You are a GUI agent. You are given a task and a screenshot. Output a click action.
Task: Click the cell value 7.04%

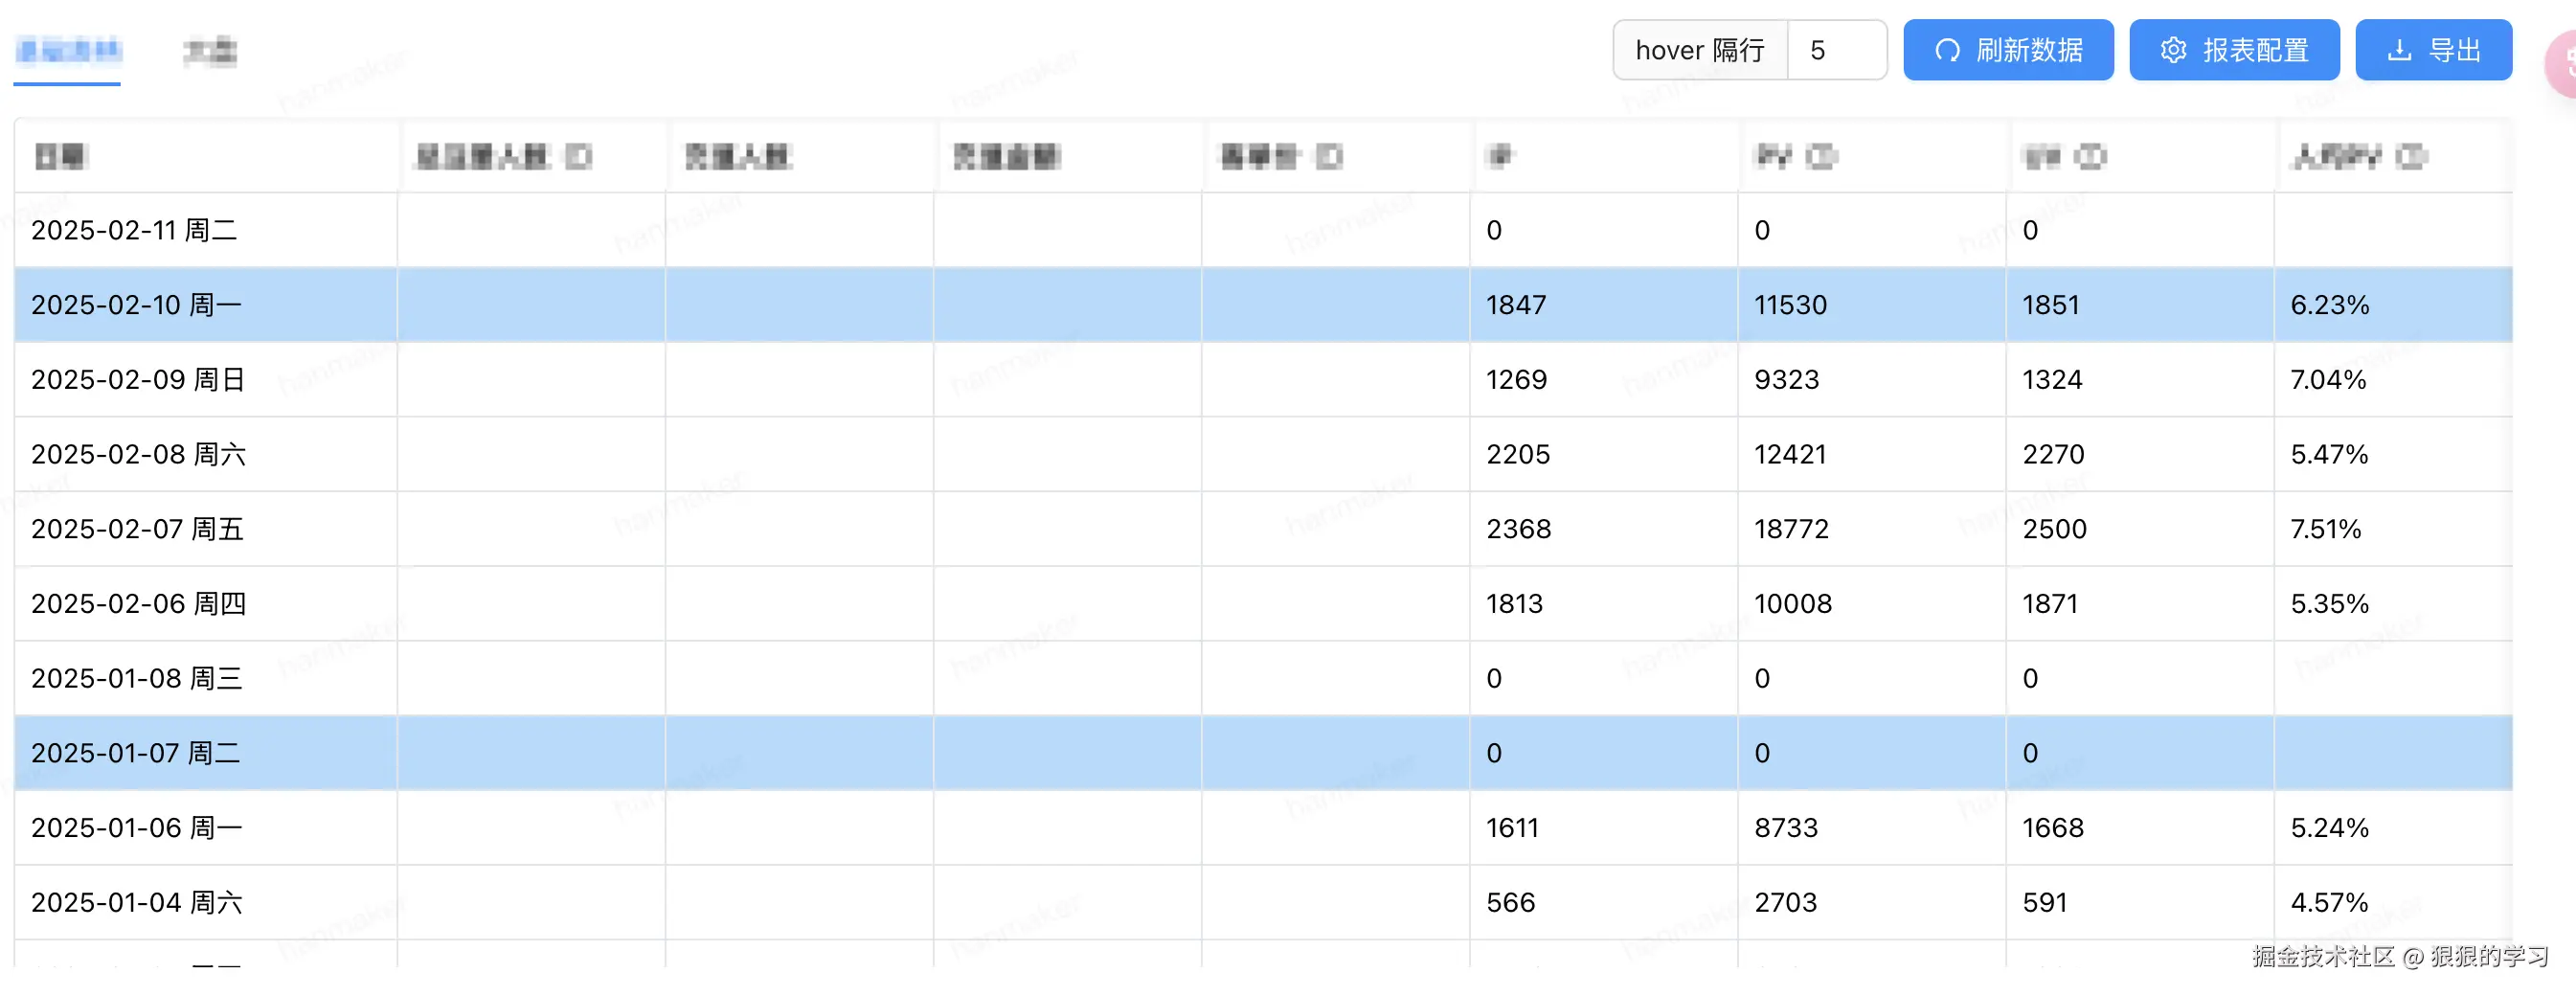tap(2328, 380)
